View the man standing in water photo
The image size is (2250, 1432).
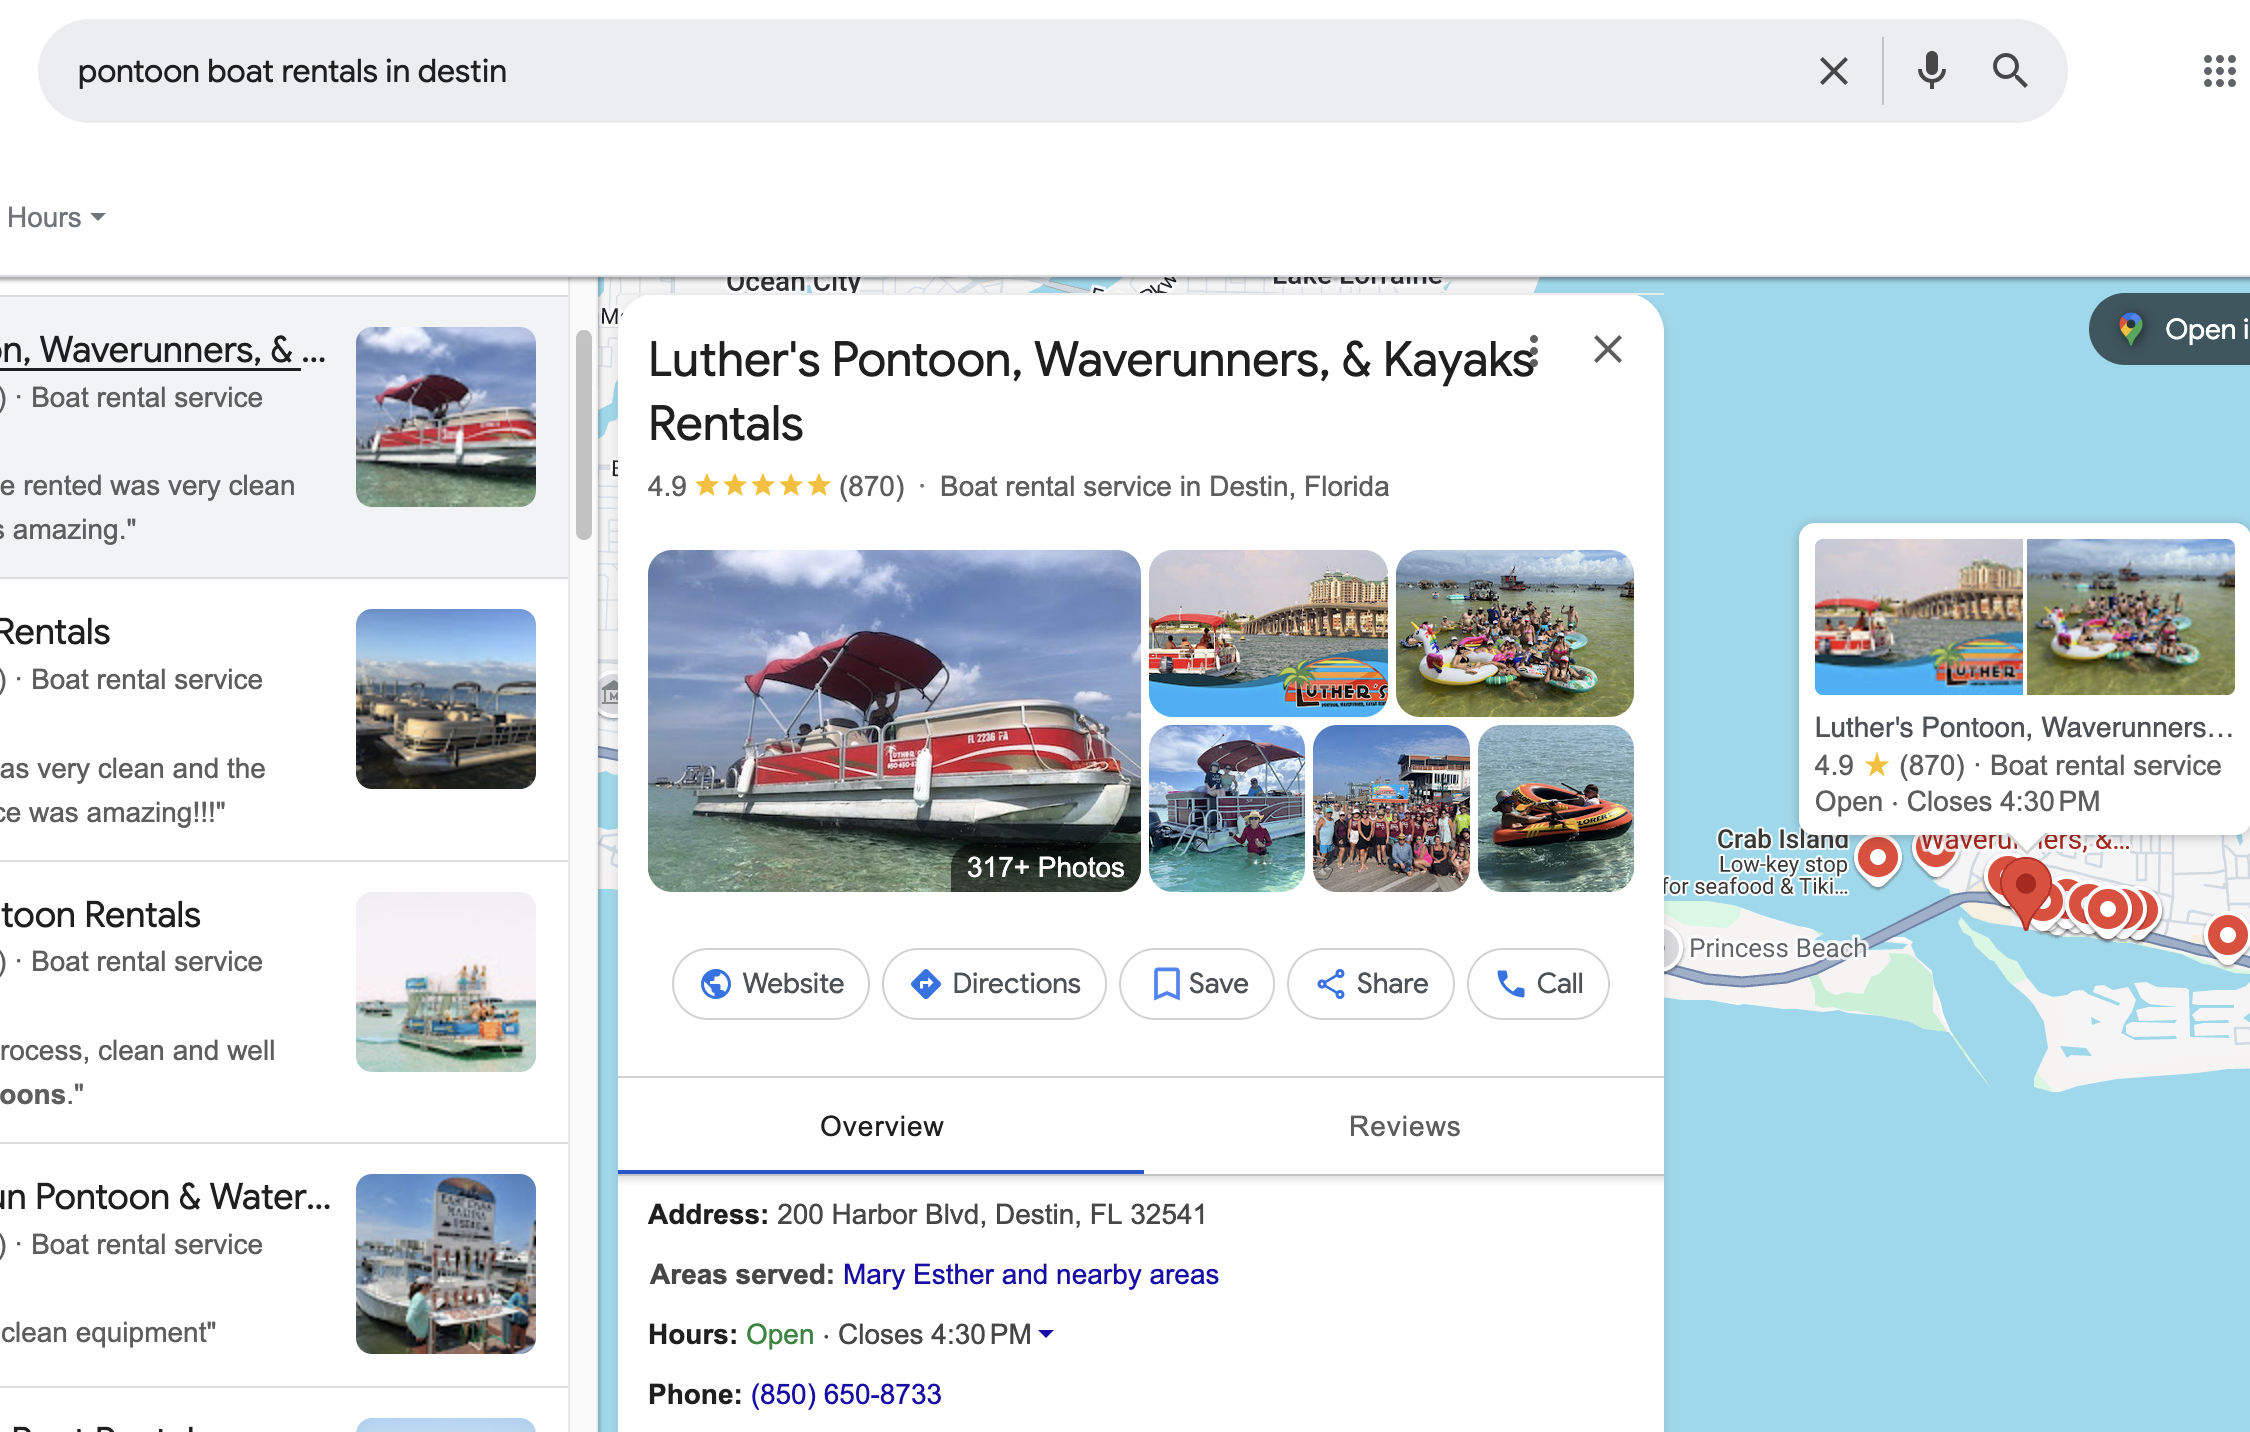[x=1227, y=808]
